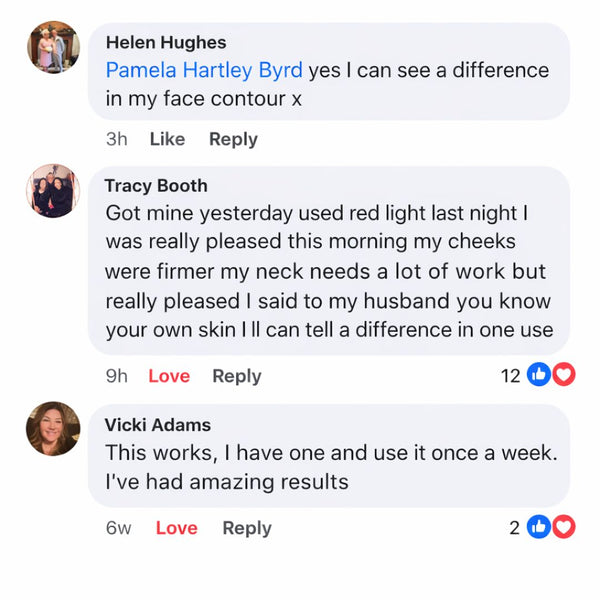Click the Tracy Booth name
The image size is (600, 600).
click(156, 186)
